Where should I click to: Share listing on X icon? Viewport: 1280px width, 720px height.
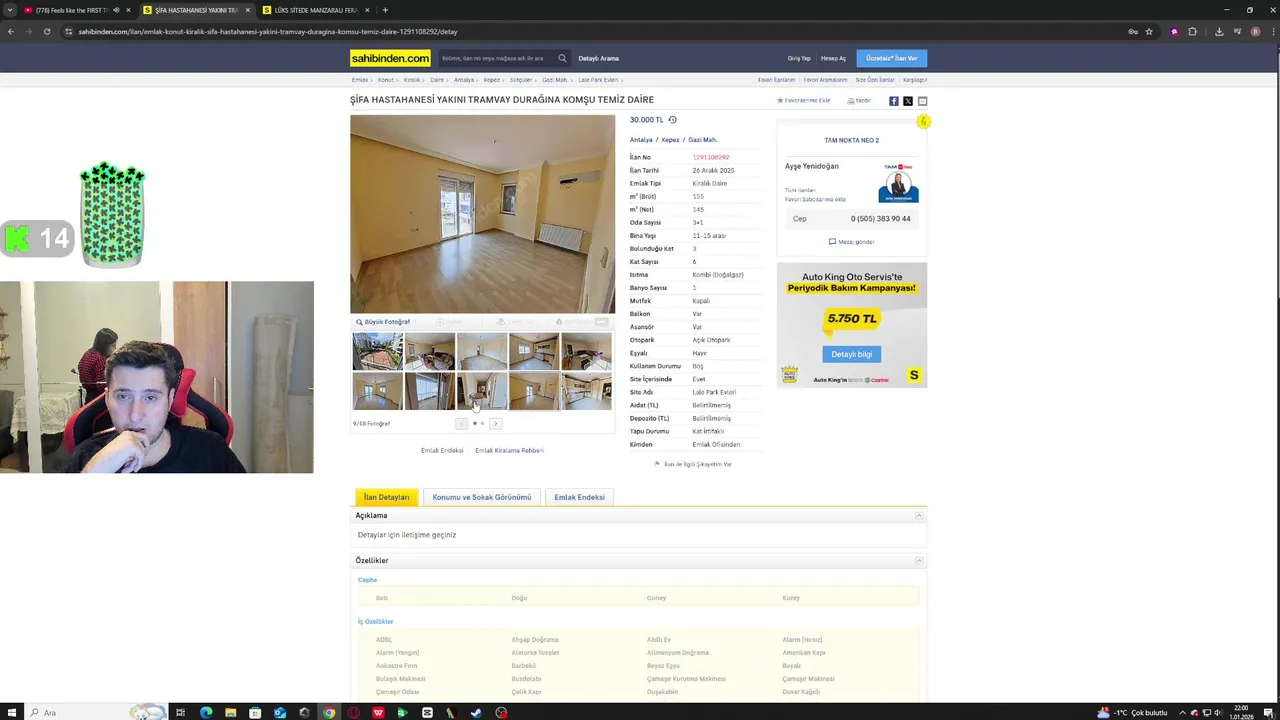pyautogui.click(x=908, y=101)
